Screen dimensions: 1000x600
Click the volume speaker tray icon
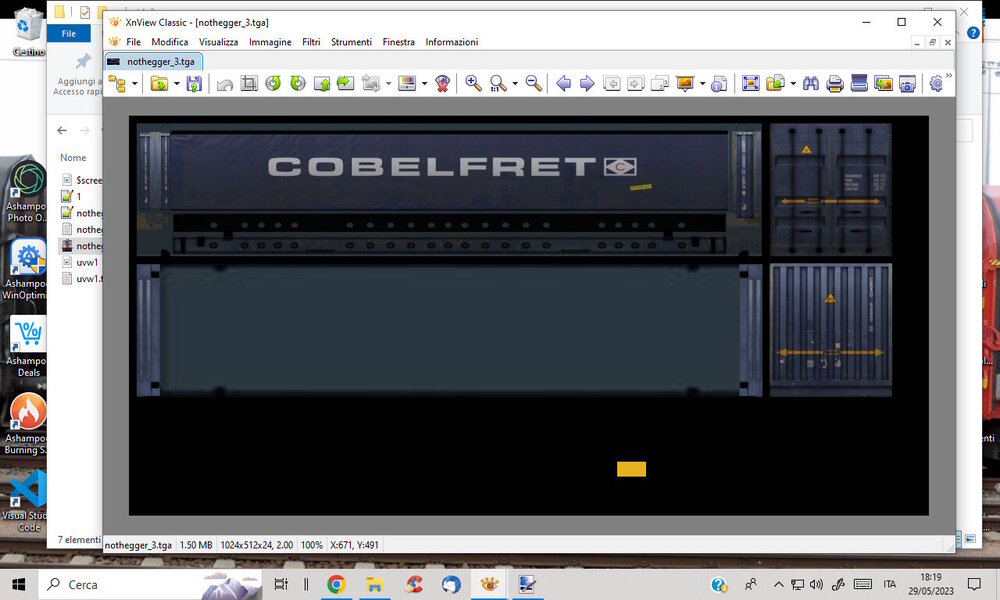point(816,584)
